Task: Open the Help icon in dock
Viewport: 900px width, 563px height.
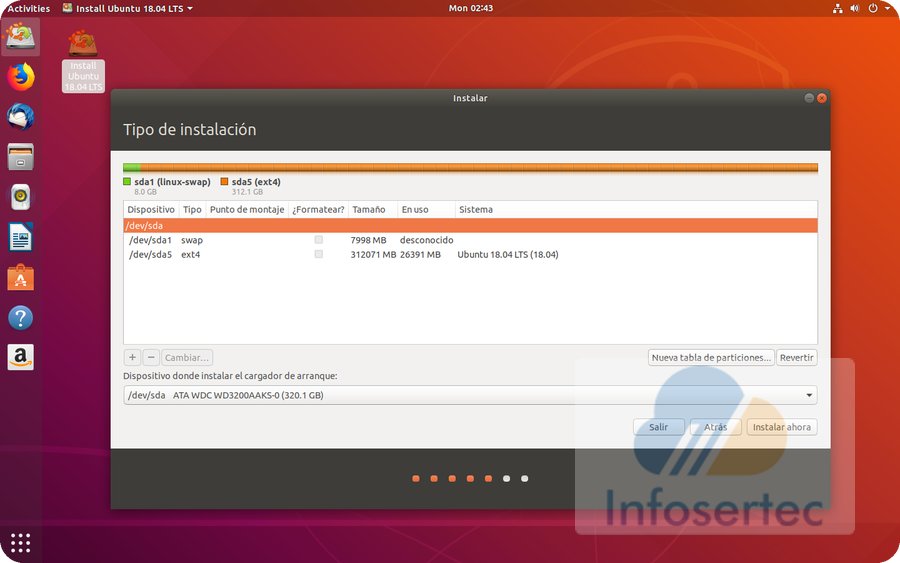Action: coord(21,318)
